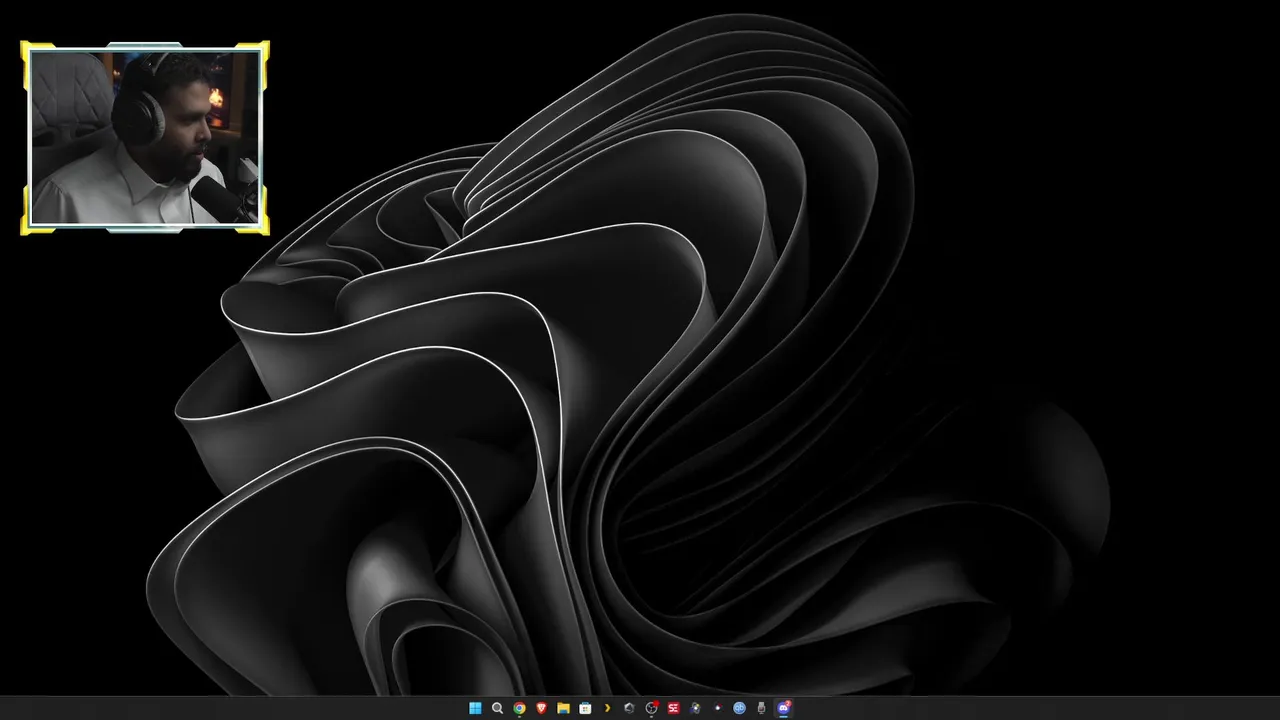Switch to Discord on taskbar
Viewport: 1280px width, 720px height.
point(783,708)
